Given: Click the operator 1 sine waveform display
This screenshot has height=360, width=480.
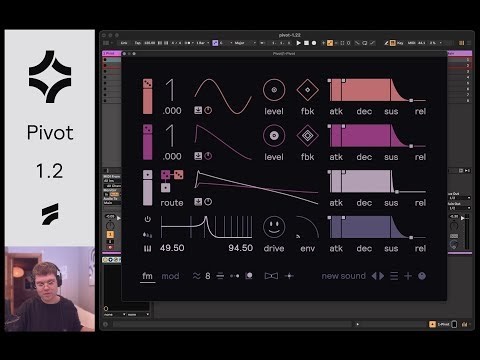Looking at the screenshot, I should coord(223,96).
